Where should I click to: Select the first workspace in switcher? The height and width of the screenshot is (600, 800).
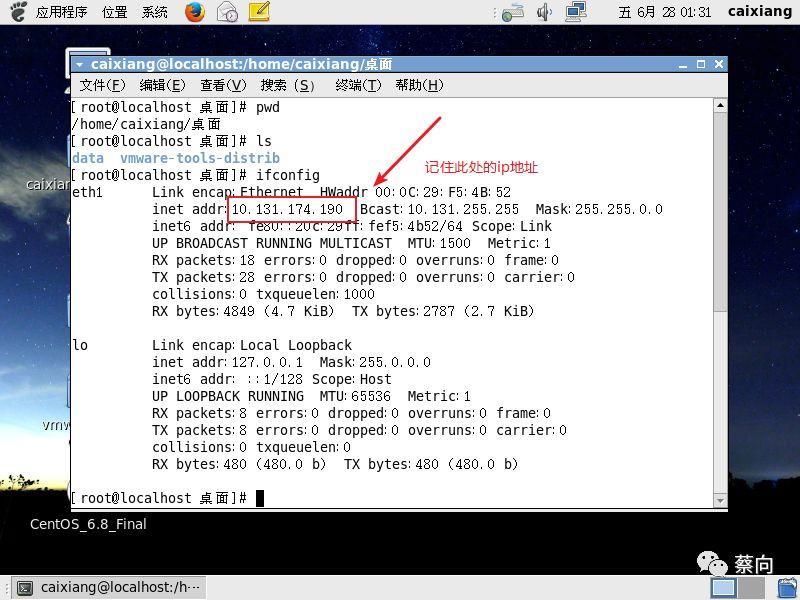723,588
